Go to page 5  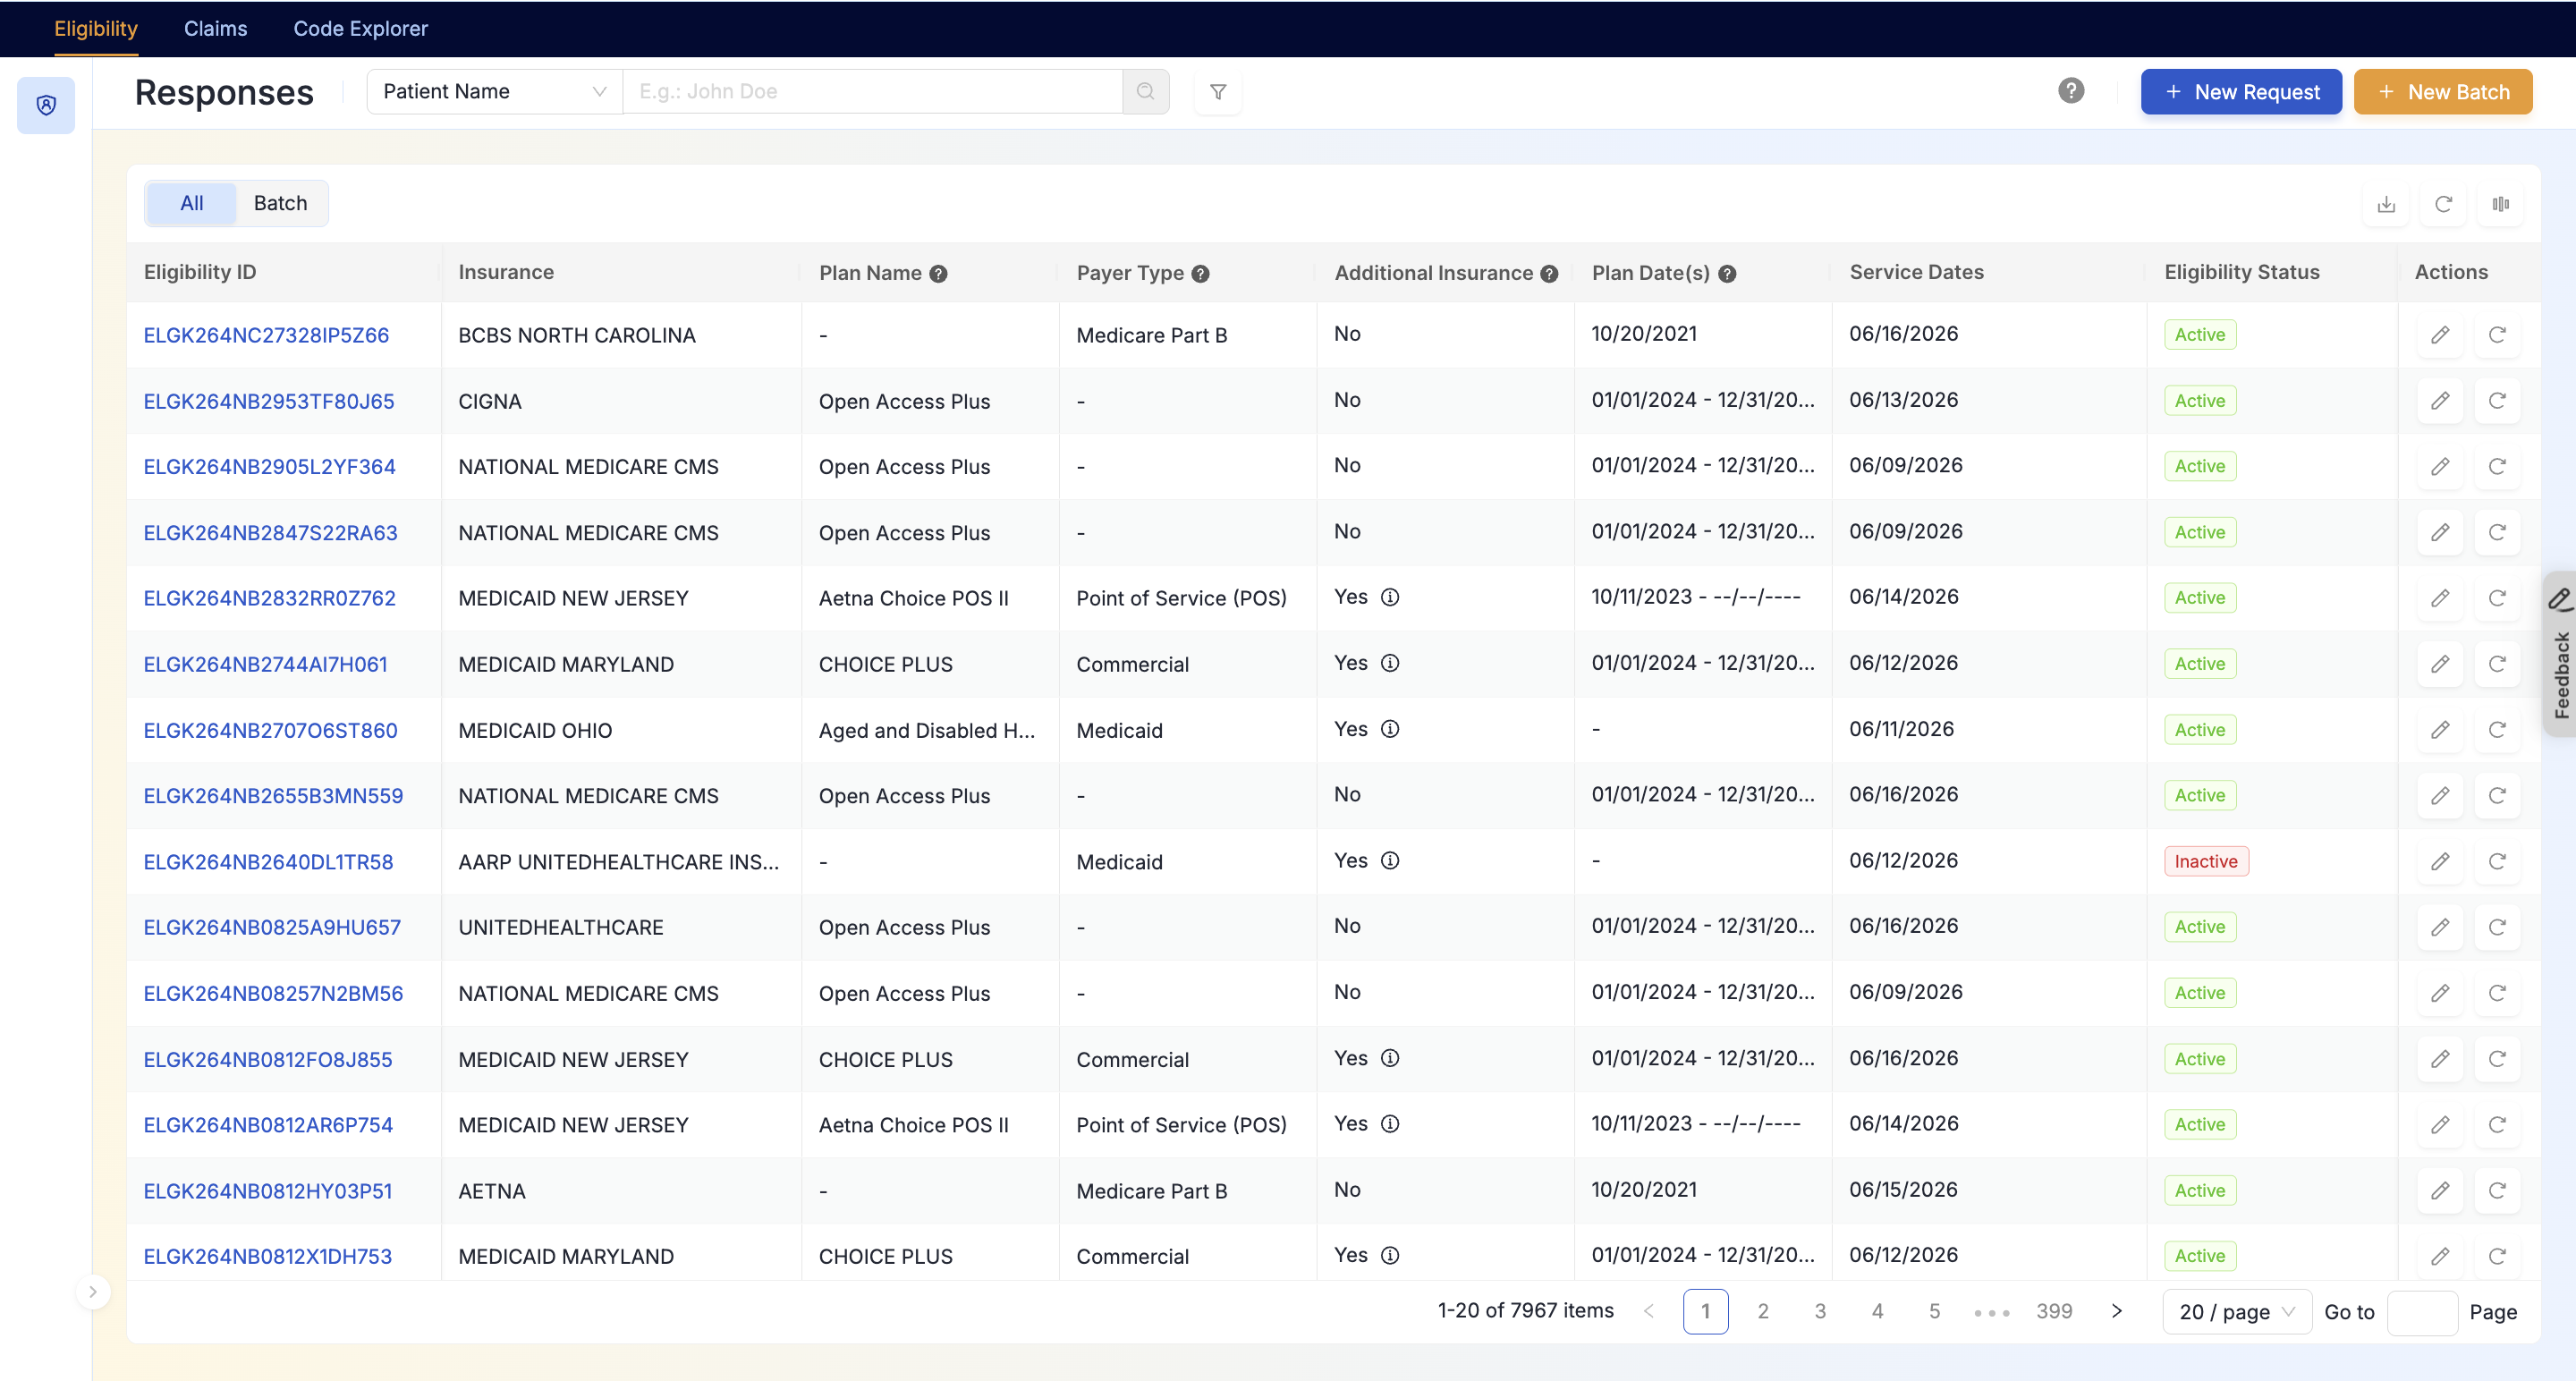(x=1935, y=1312)
